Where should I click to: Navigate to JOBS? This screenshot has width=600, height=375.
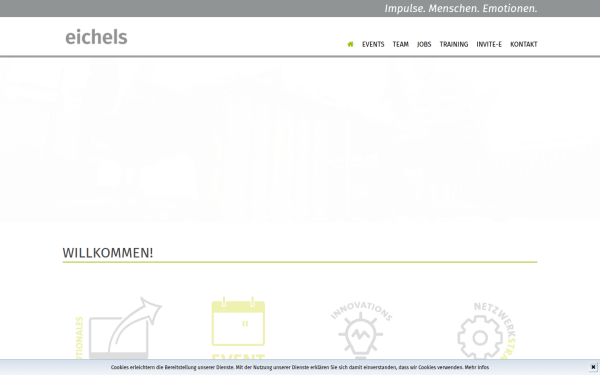click(424, 44)
